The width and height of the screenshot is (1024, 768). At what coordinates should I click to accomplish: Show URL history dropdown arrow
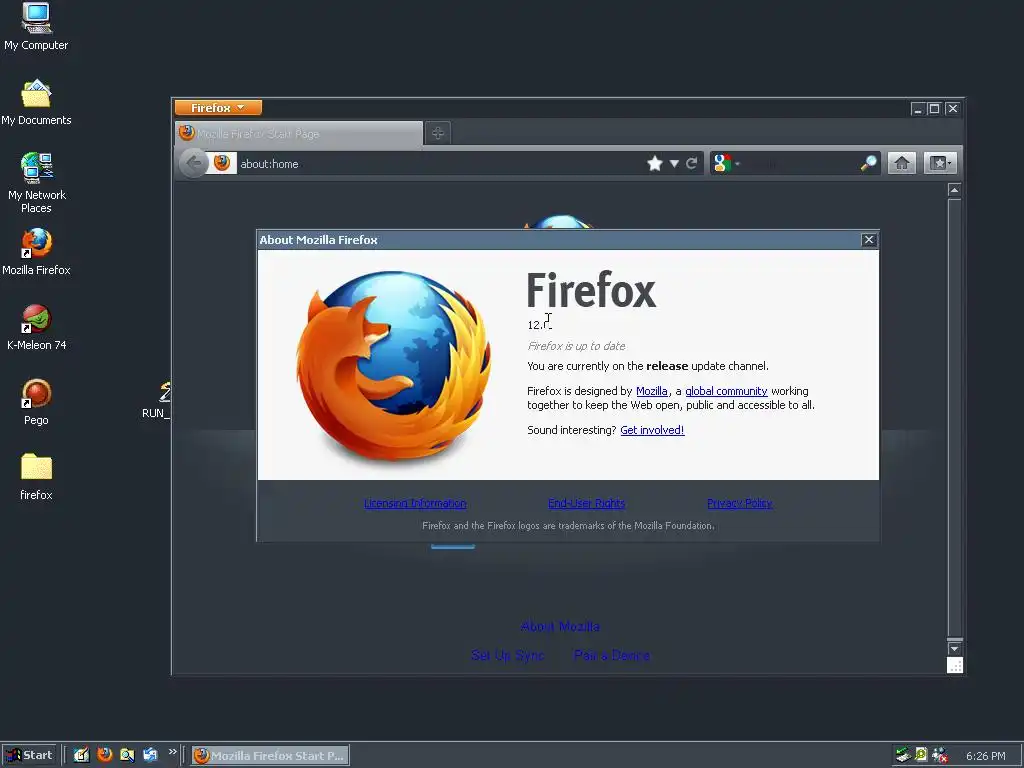pos(674,163)
